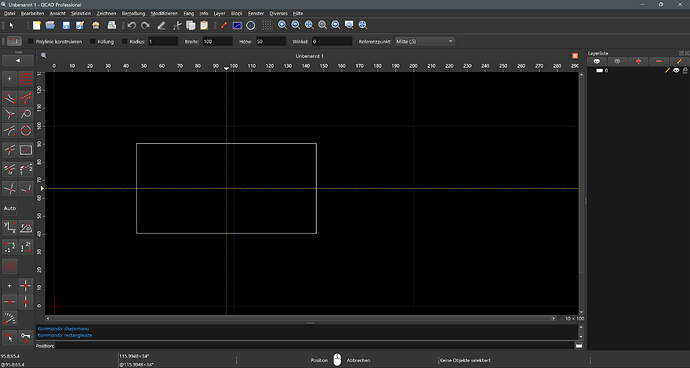Enable free snap with the plus icon
This screenshot has width=690, height=368.
click(10, 79)
